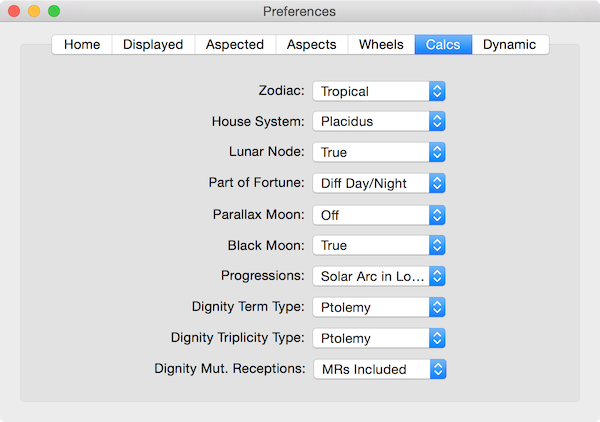Screen dimensions: 600x422
Task: Change the Lunar Node setting from True
Action: pyautogui.click(x=379, y=152)
